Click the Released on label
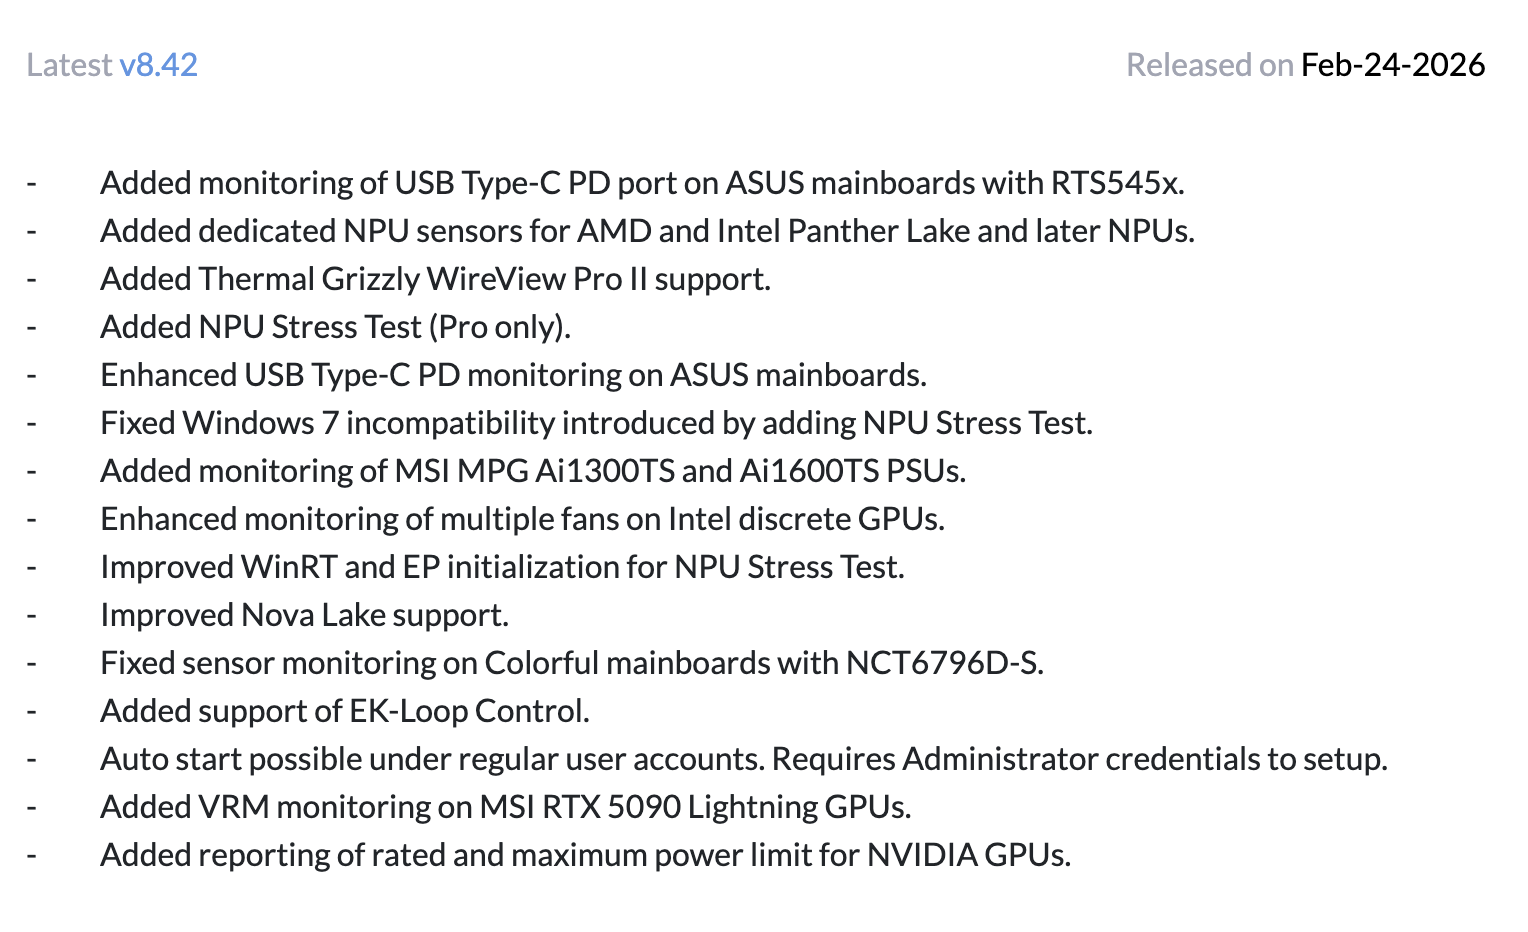The image size is (1528, 932). click(1209, 65)
